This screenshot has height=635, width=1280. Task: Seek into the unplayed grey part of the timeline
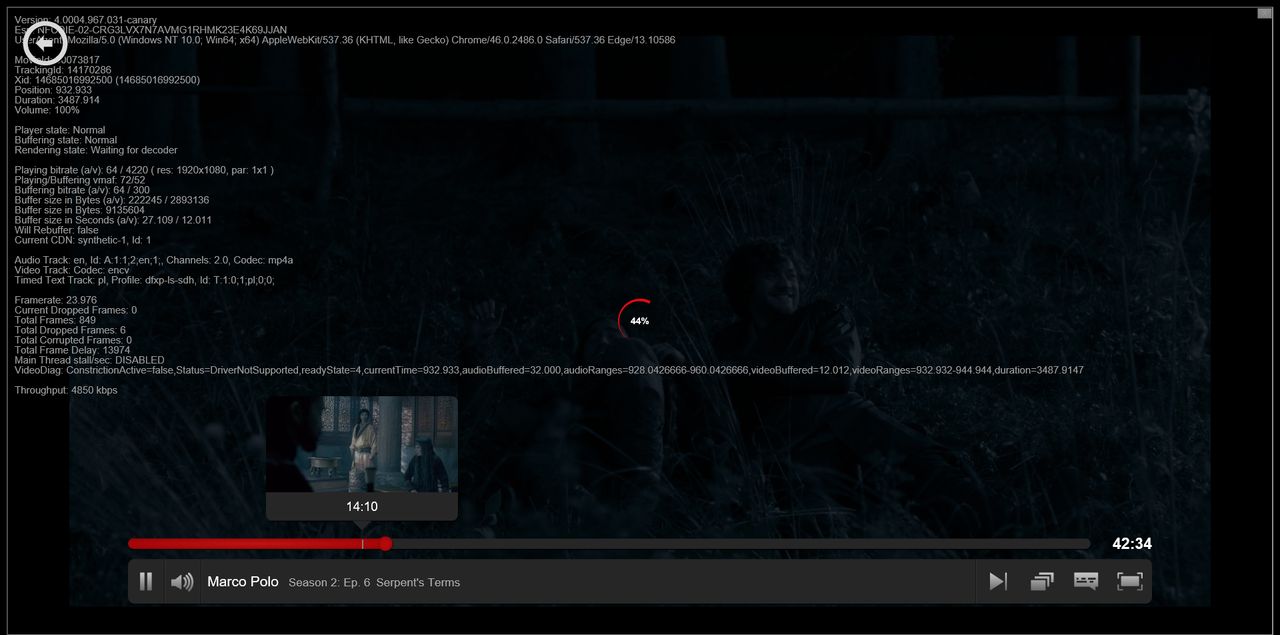[x=740, y=544]
